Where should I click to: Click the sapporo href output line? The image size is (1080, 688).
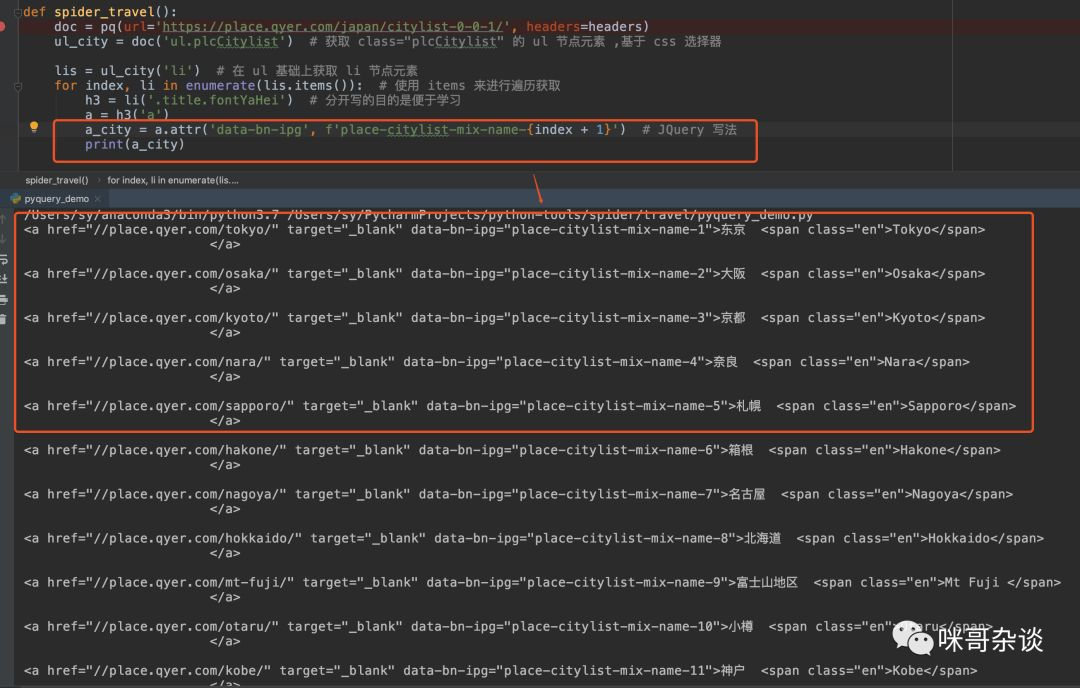520,406
